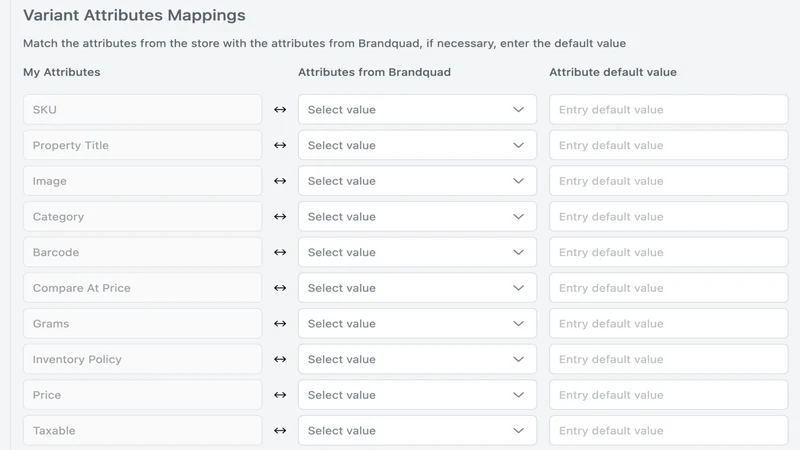Click the mapping arrow icon beside Image
This screenshot has width=800, height=450.
pyautogui.click(x=280, y=181)
